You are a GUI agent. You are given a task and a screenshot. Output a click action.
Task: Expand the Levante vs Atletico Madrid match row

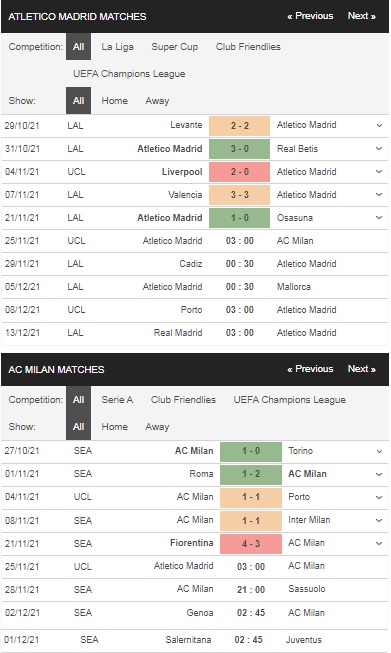coord(379,125)
